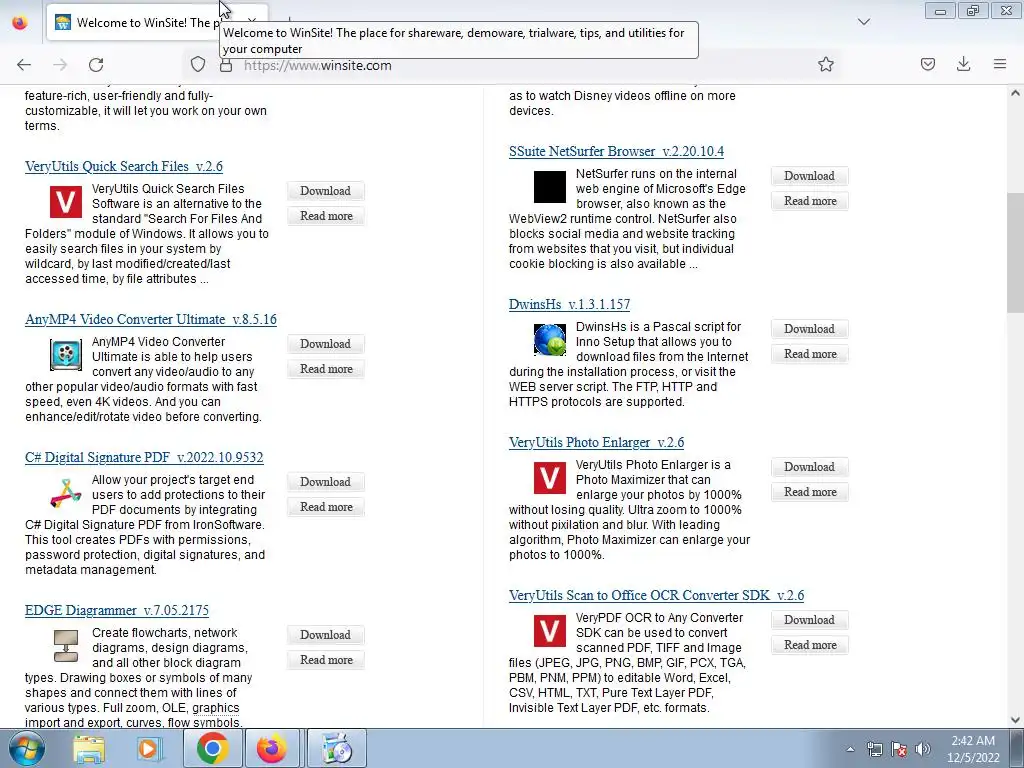Viewport: 1024px width, 768px height.
Task: Open the VeryUtils Scan to Office OCR Converter SDK link
Action: coord(656,595)
